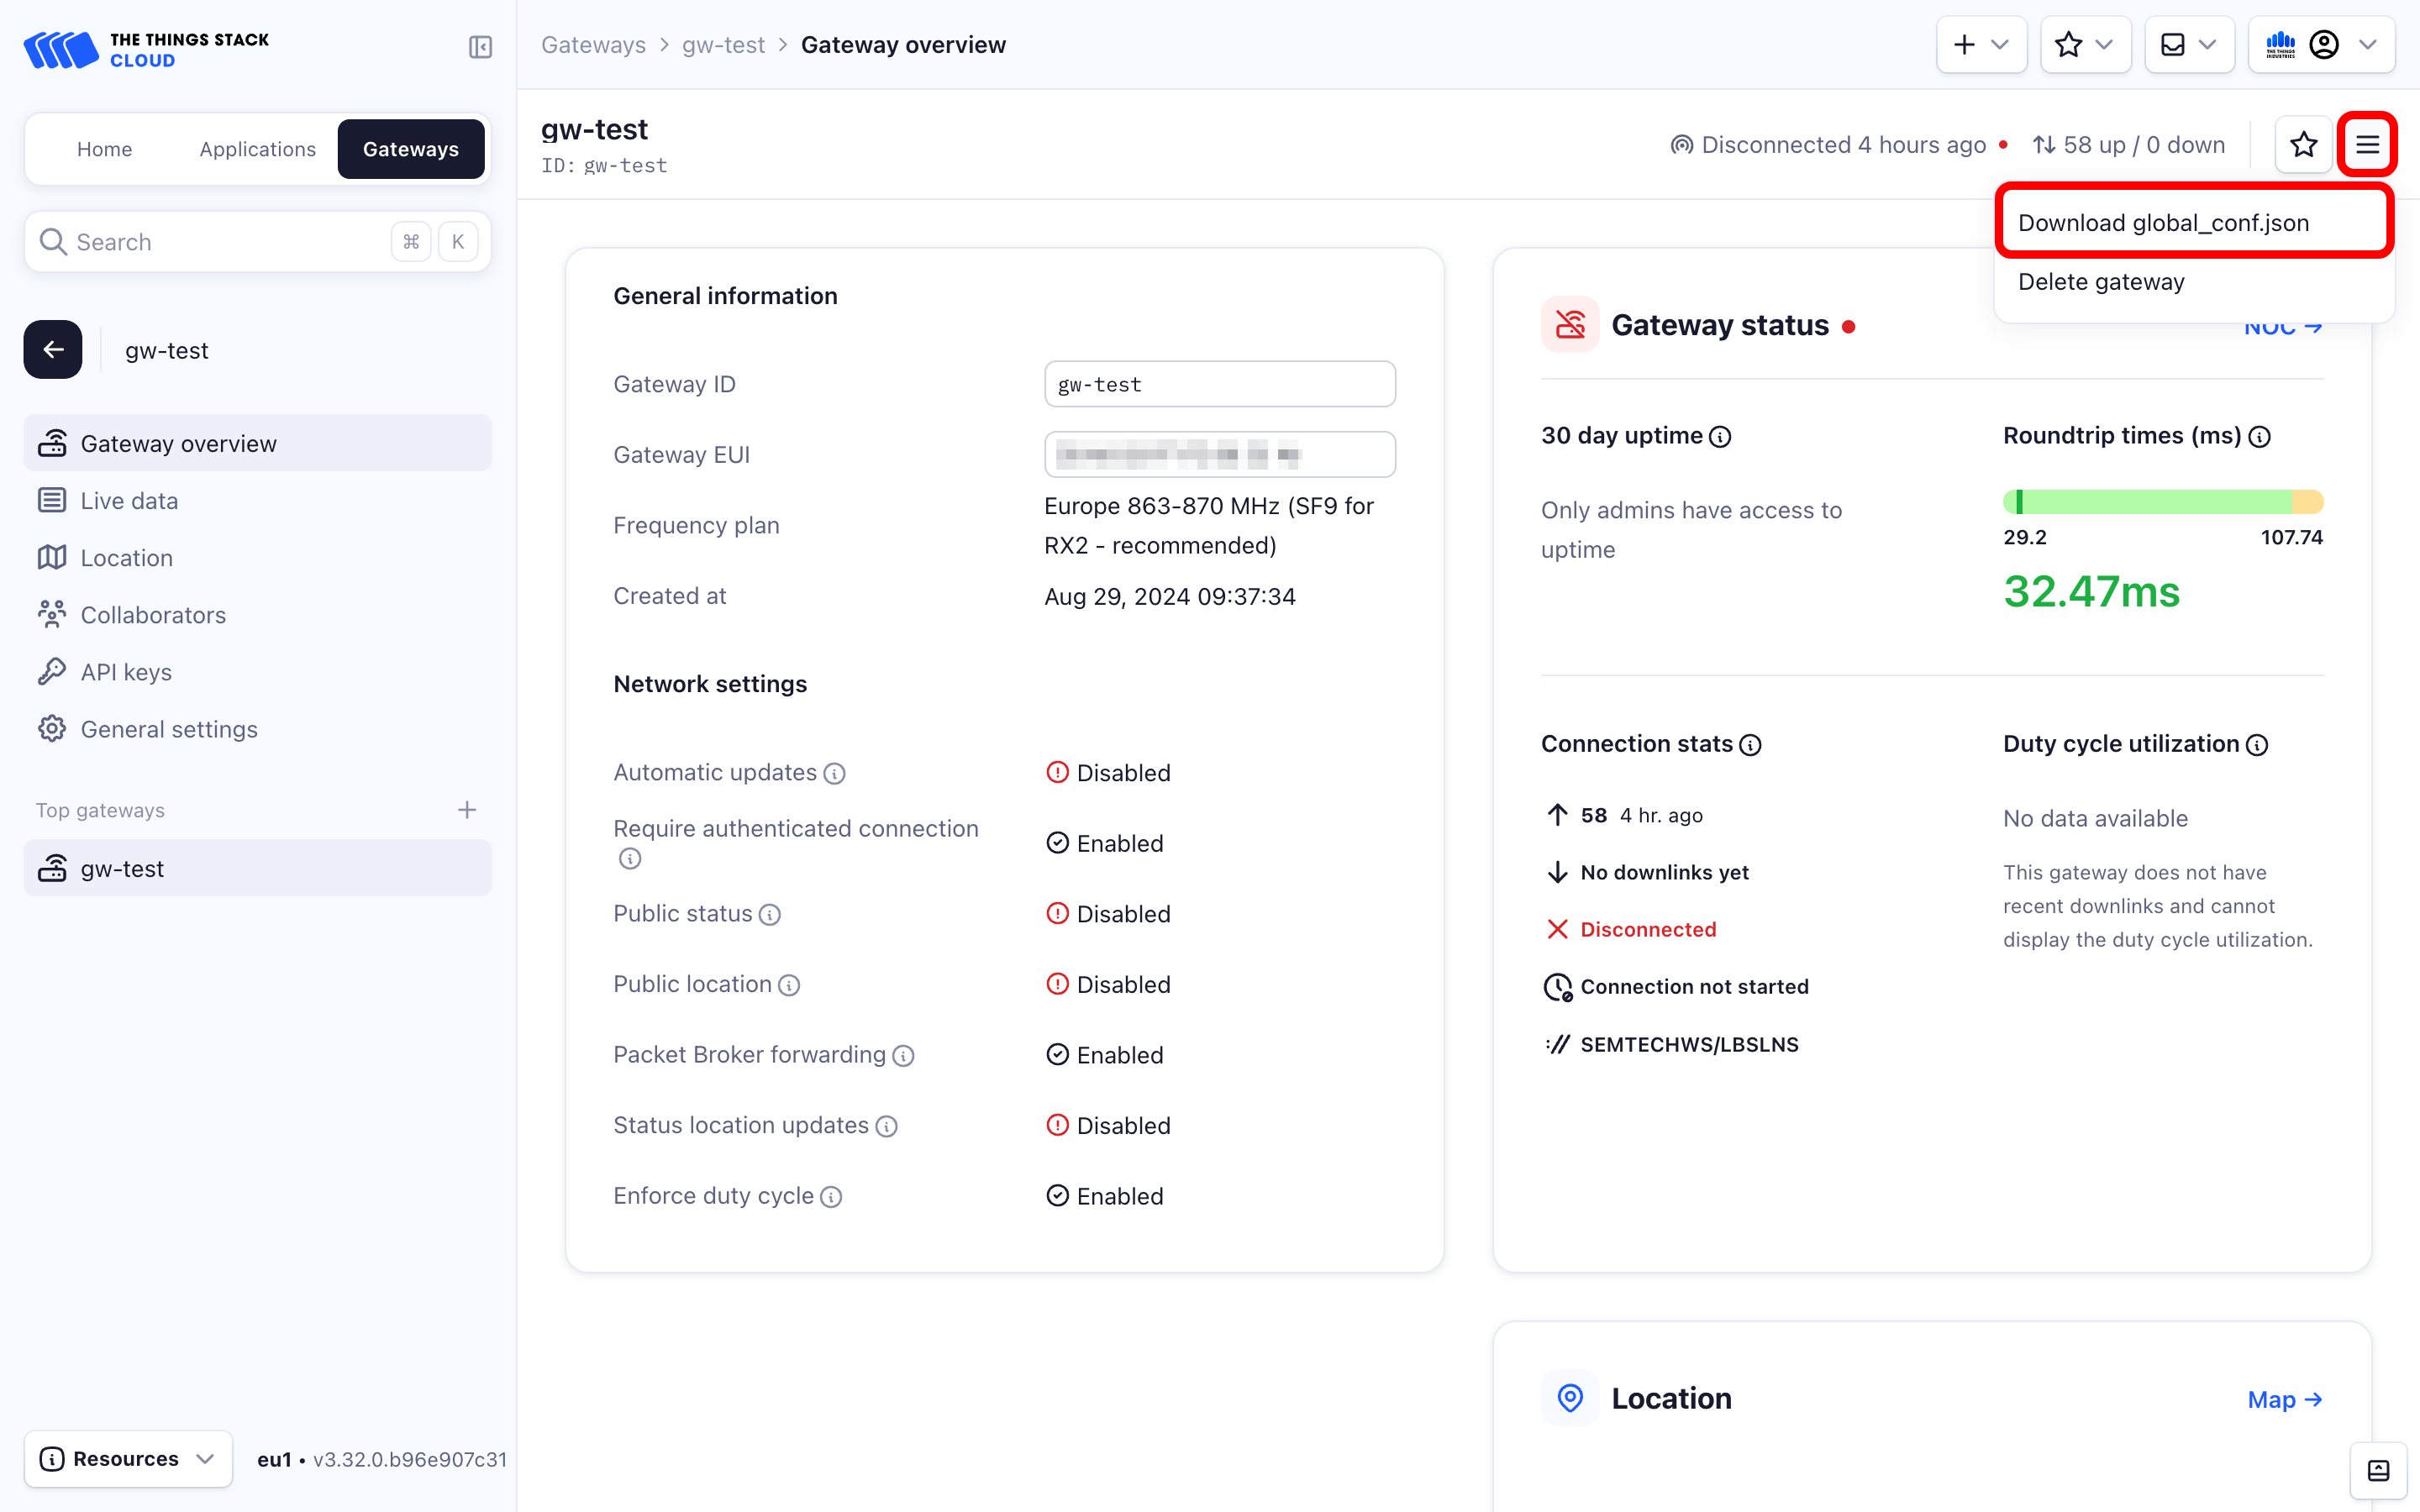Open the hamburger menu icon in gateway header

tap(2367, 145)
